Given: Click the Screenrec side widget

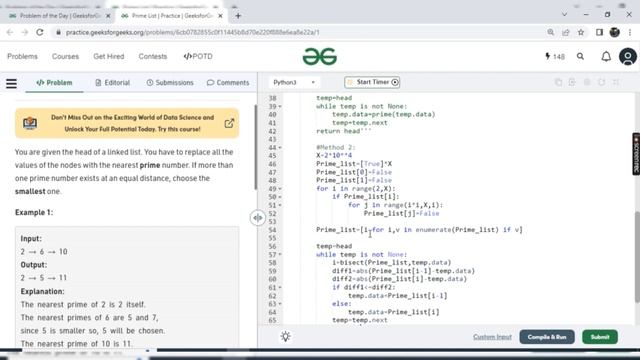Looking at the screenshot, I should 636,154.
